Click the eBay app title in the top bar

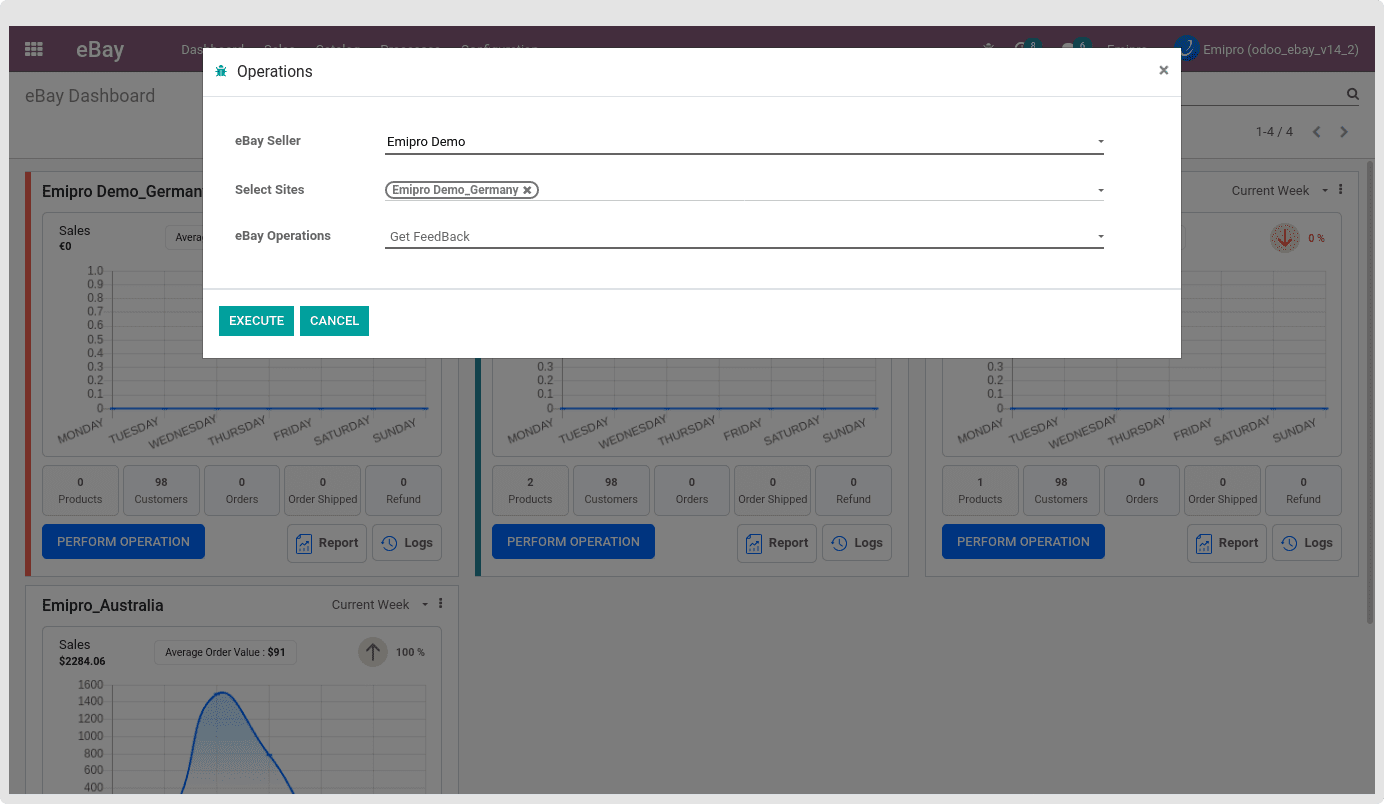(100, 49)
